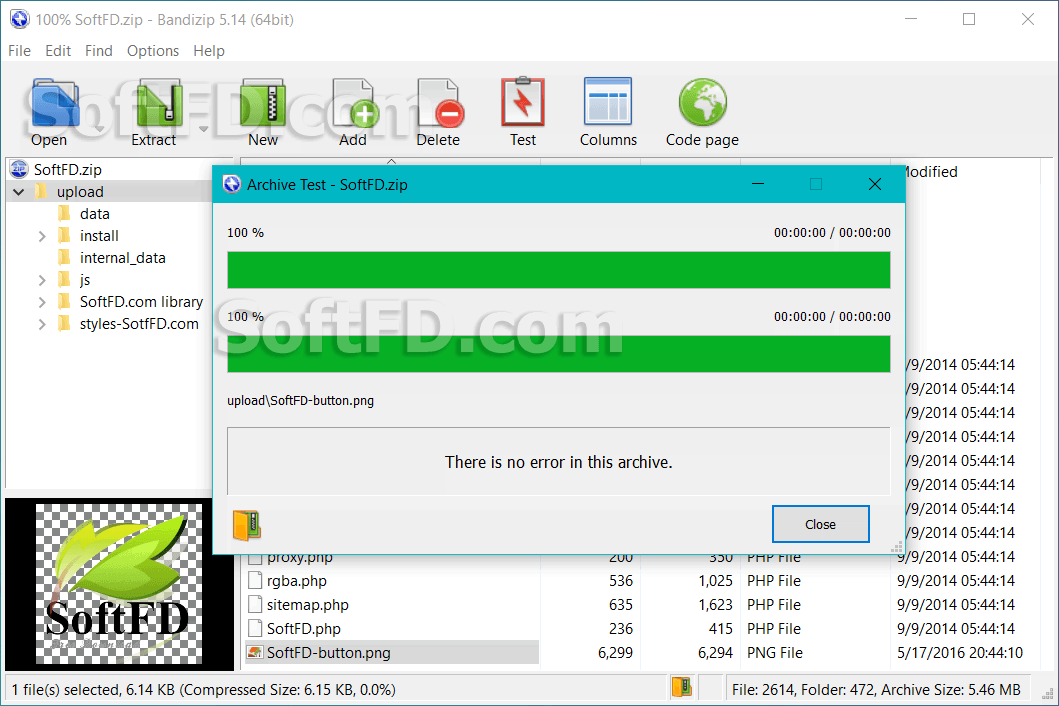The width and height of the screenshot is (1059, 706).
Task: Select the internal_data folder label in the tree
Action: click(x=122, y=257)
